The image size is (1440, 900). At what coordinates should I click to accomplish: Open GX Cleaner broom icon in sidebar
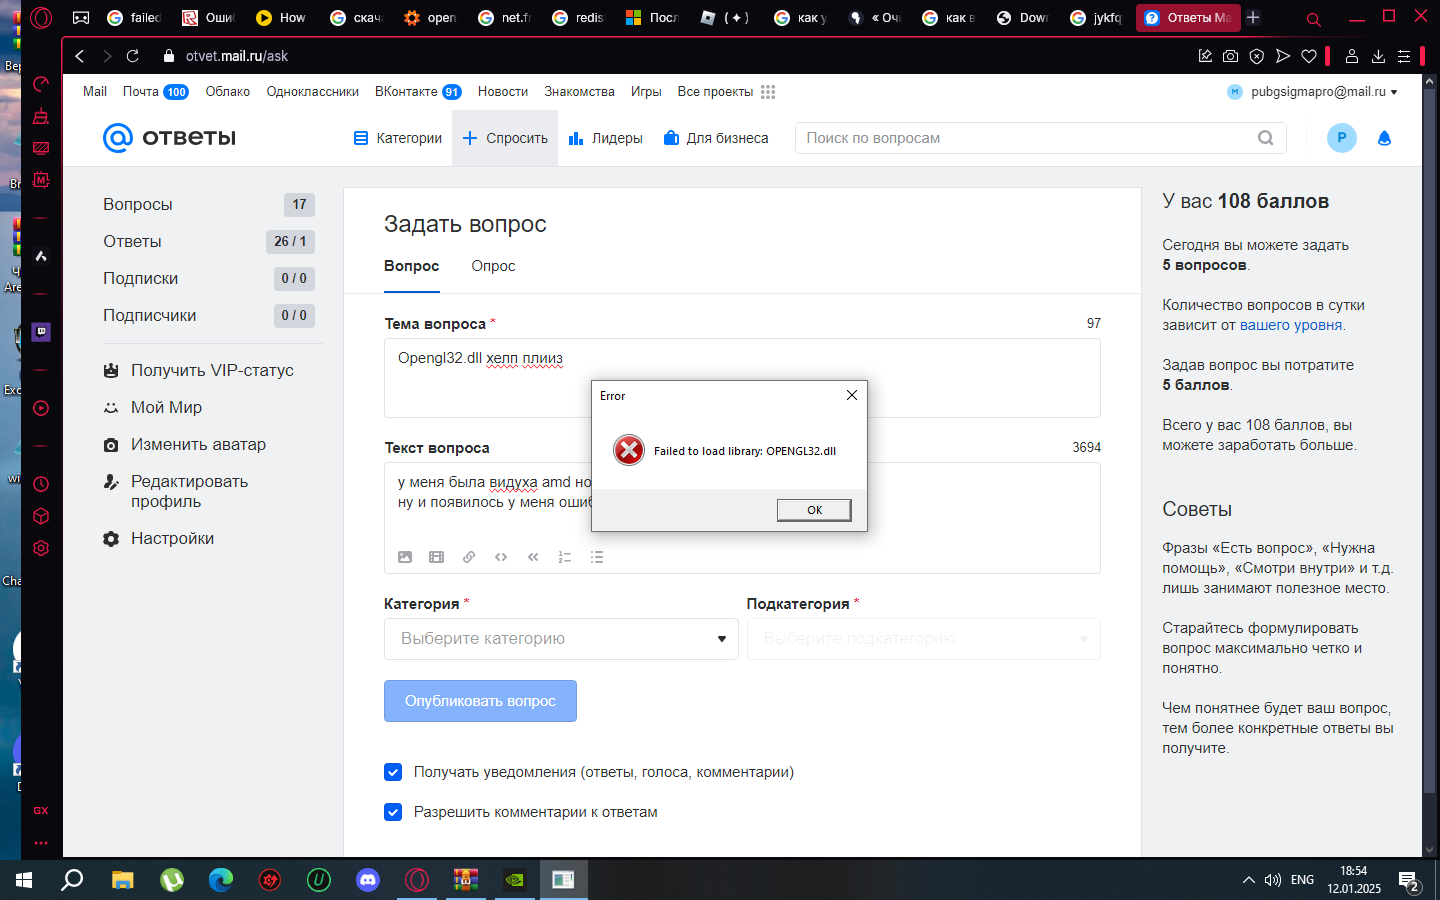tap(41, 116)
